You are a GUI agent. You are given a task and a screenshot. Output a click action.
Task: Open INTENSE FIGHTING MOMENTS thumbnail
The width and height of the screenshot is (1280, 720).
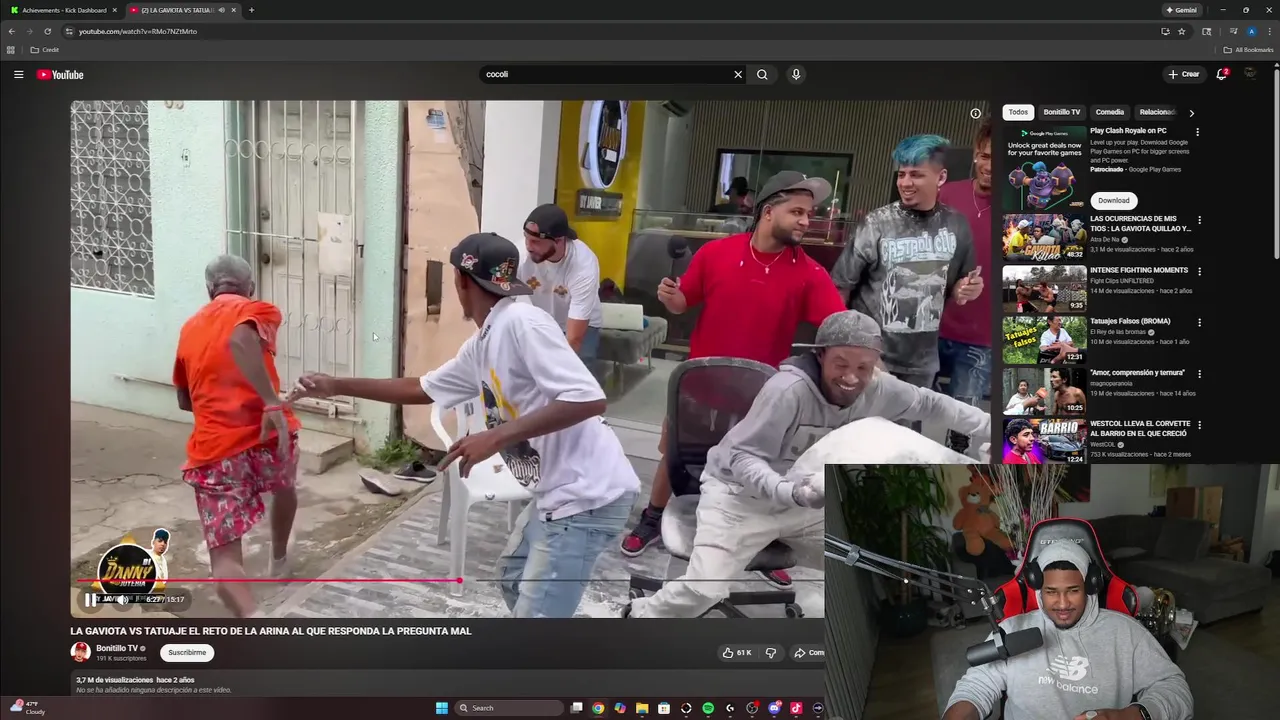pos(1044,288)
